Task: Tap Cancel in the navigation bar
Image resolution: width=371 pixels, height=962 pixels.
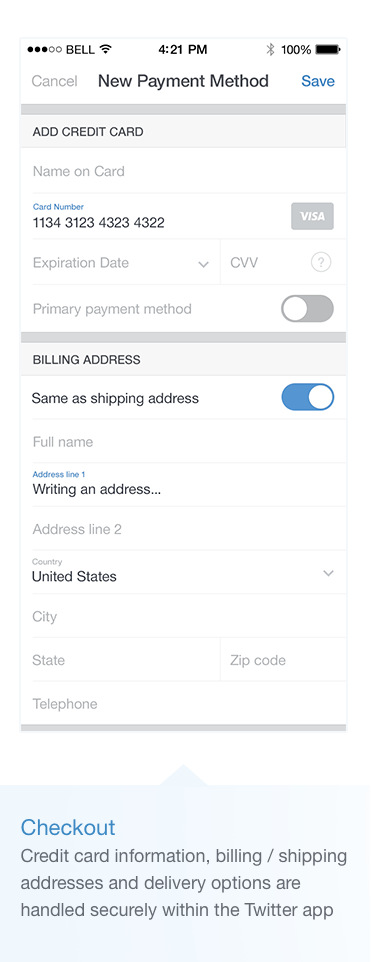Action: (x=55, y=82)
